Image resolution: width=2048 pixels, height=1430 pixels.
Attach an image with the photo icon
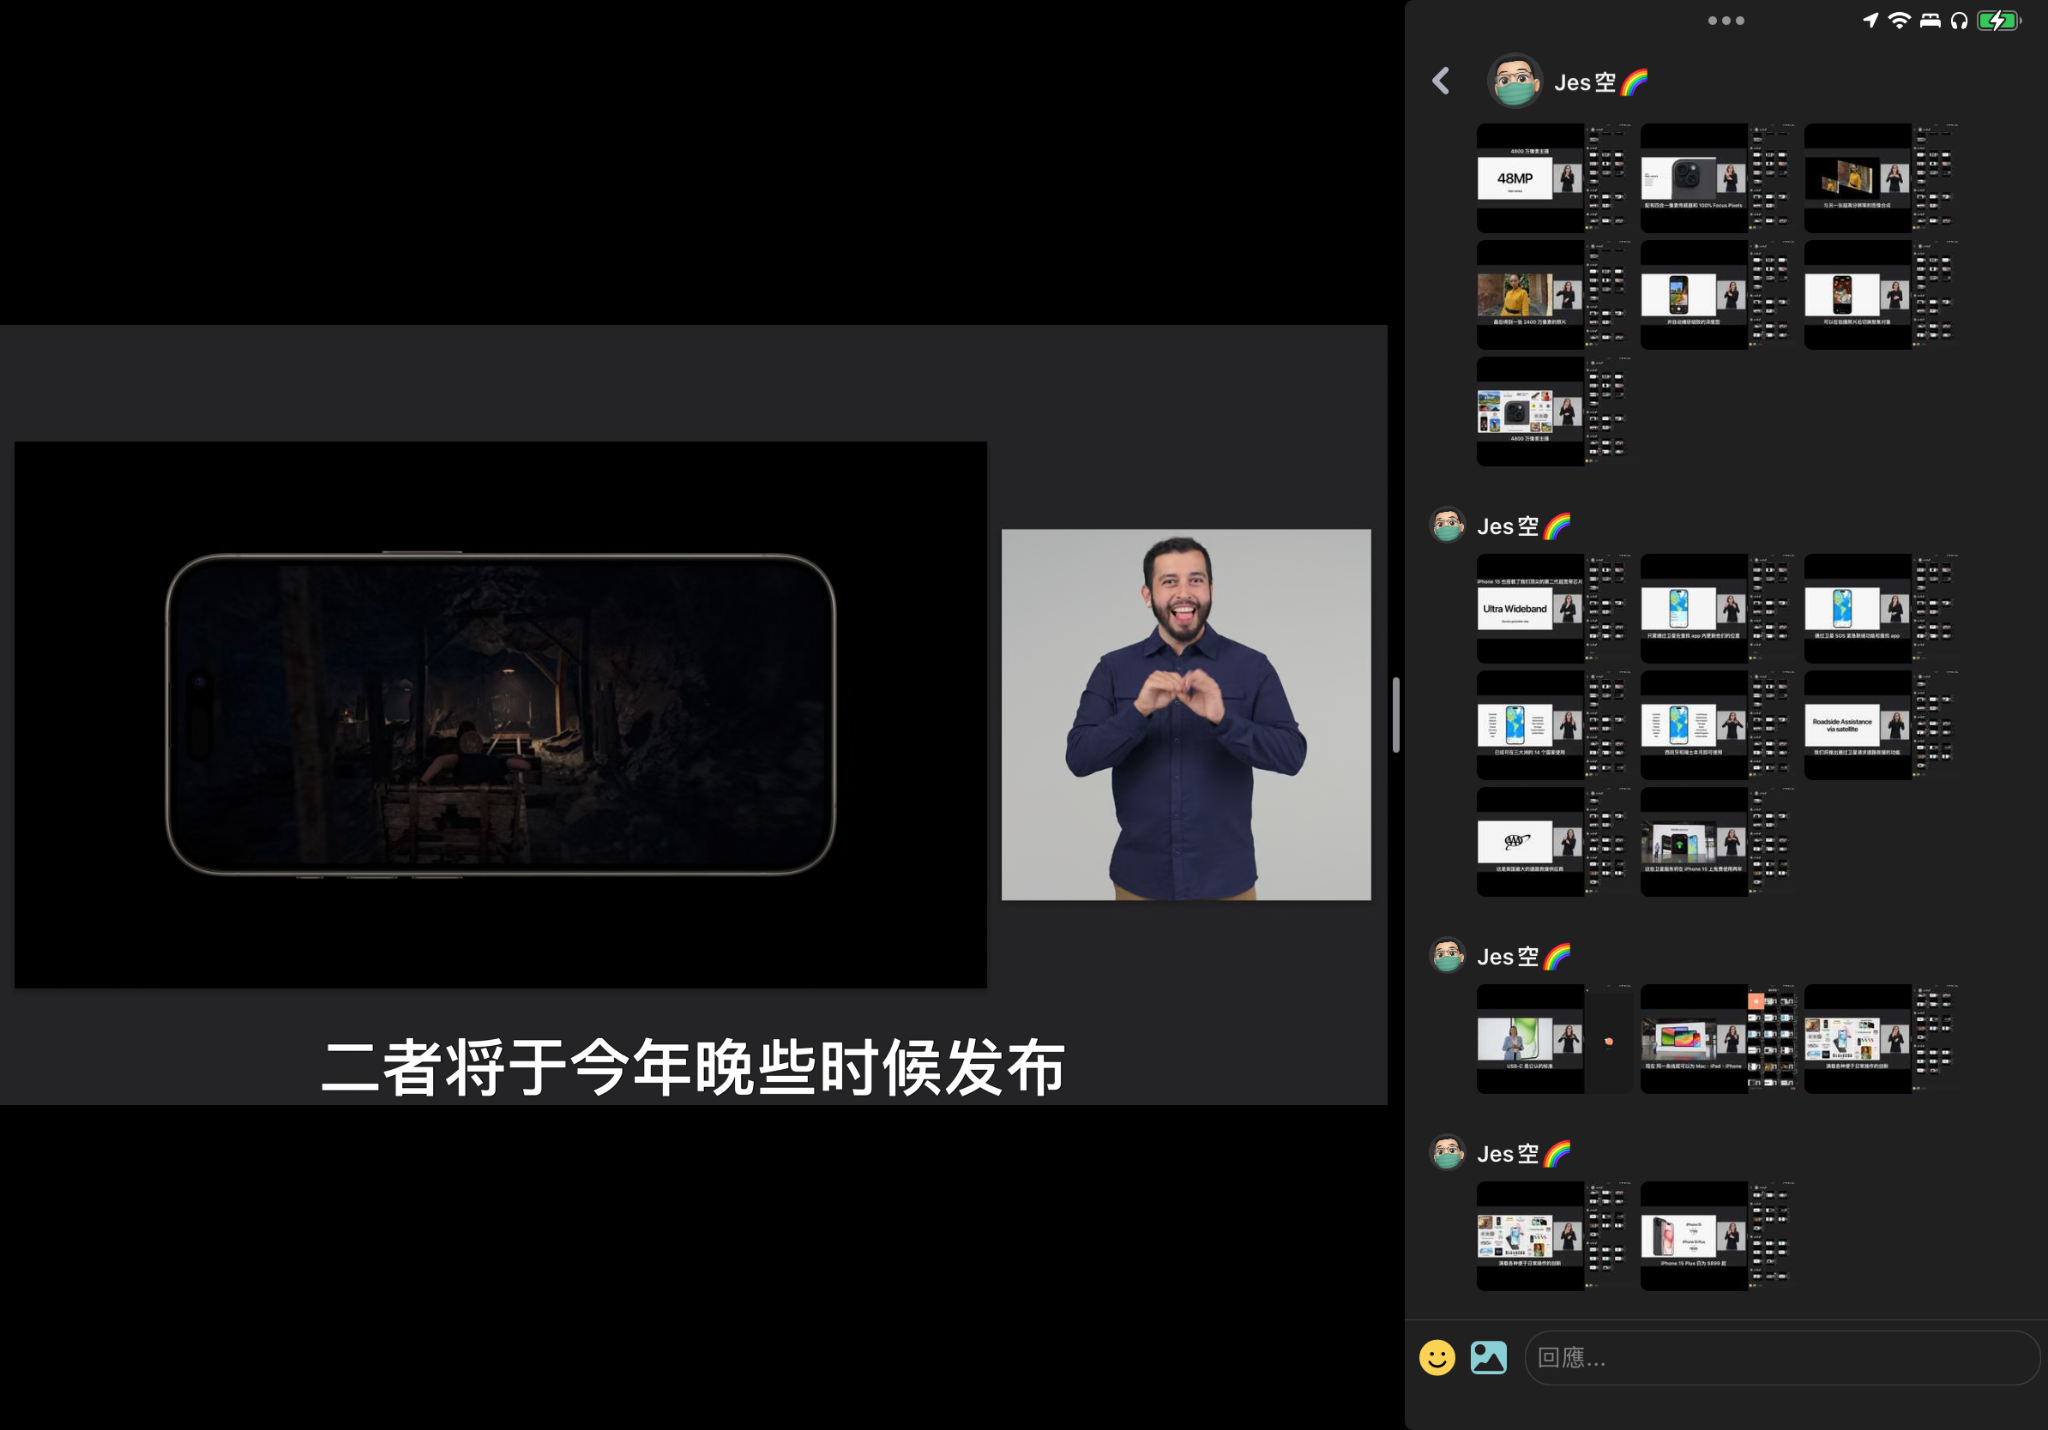pos(1488,1357)
